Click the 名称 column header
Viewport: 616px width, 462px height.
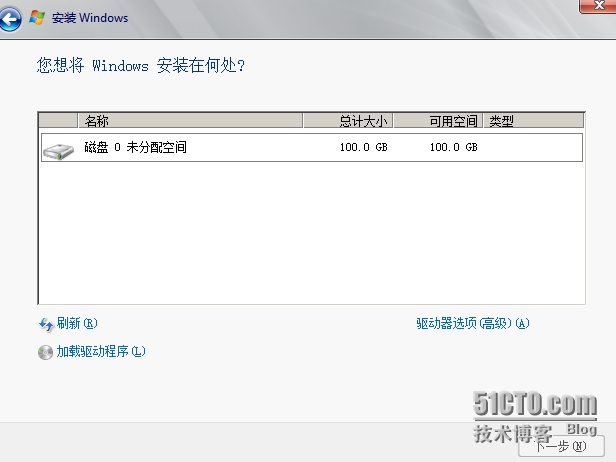point(191,121)
